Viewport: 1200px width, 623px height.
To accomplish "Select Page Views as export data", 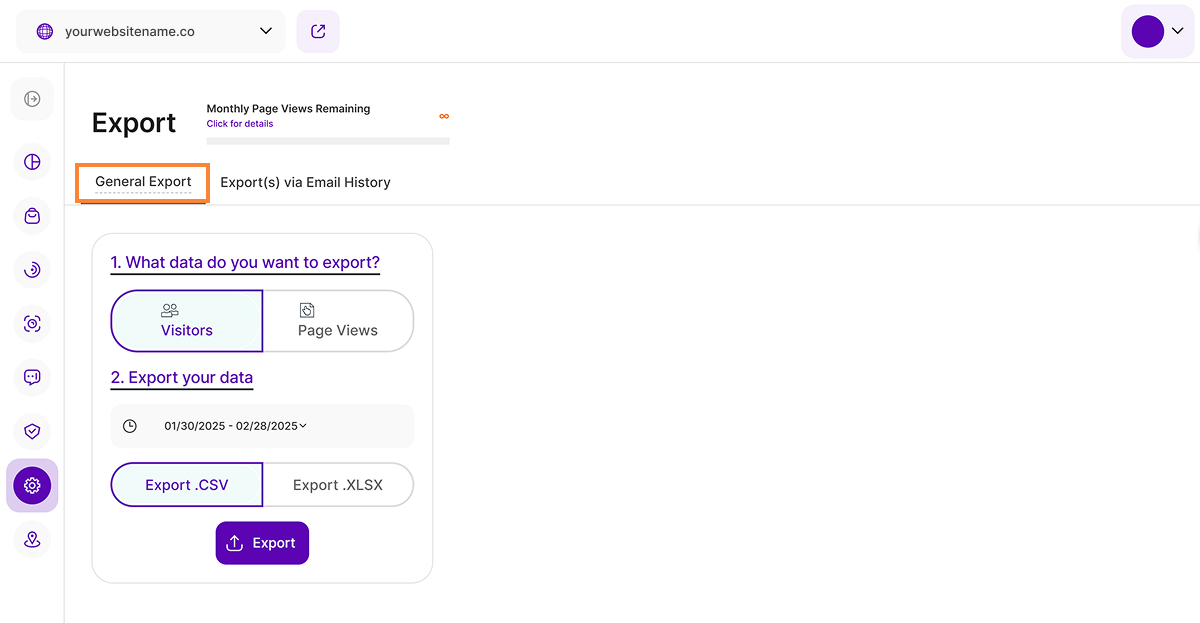I will [x=338, y=321].
